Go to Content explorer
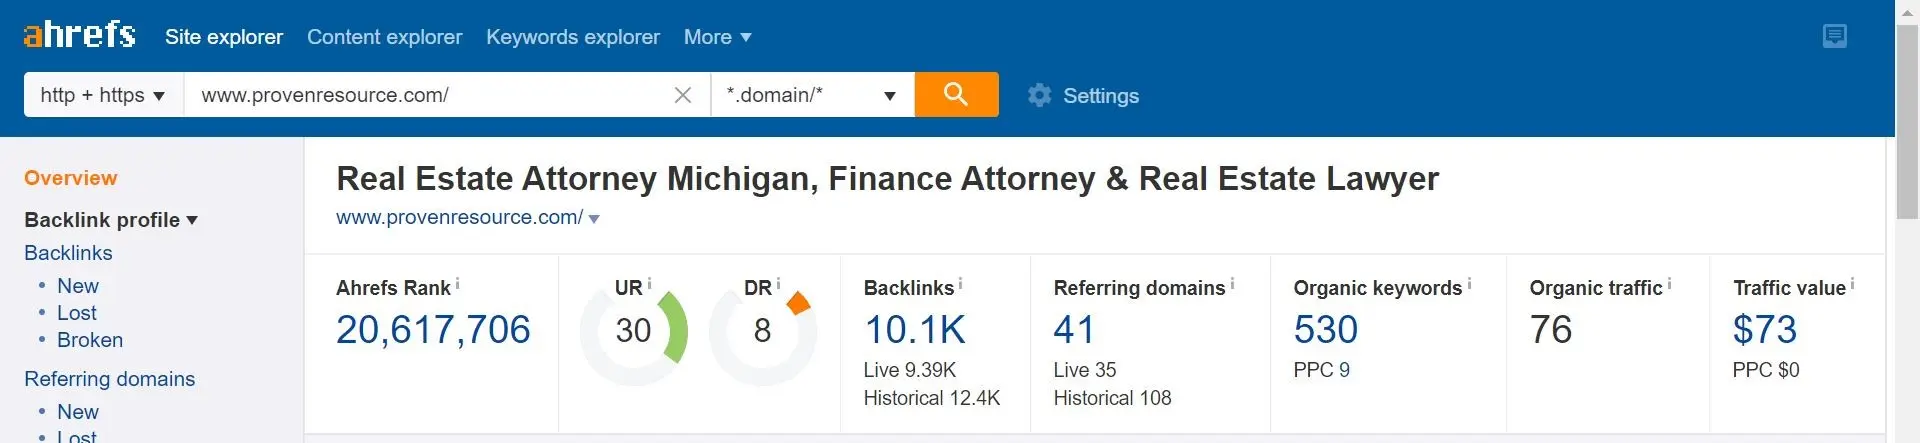The height and width of the screenshot is (443, 1920). (x=384, y=37)
